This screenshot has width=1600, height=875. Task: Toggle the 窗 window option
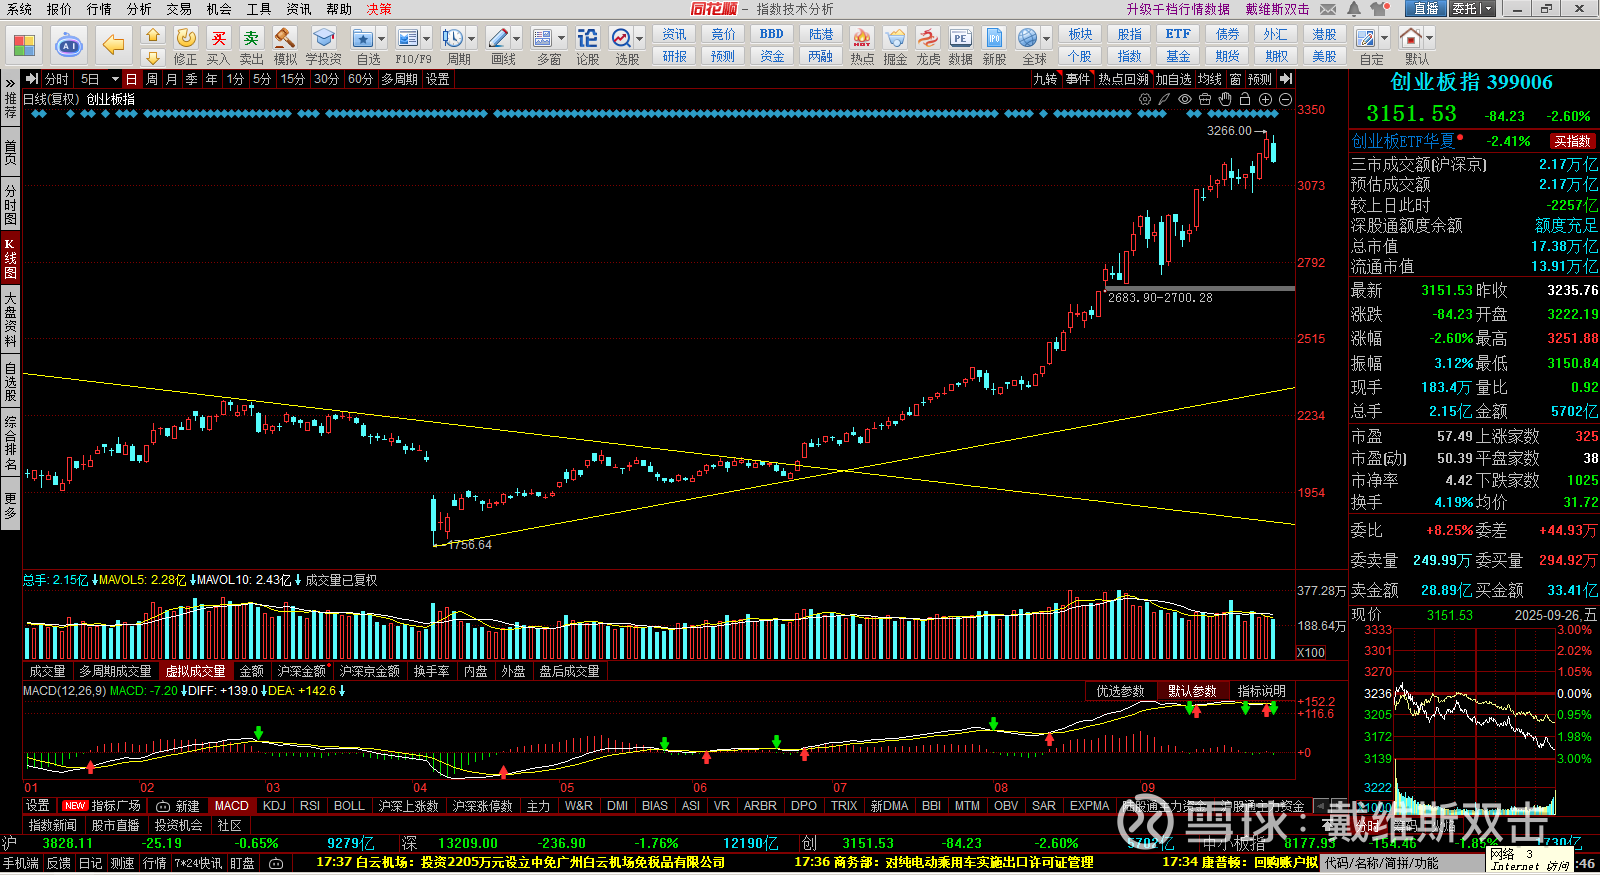tap(1236, 79)
